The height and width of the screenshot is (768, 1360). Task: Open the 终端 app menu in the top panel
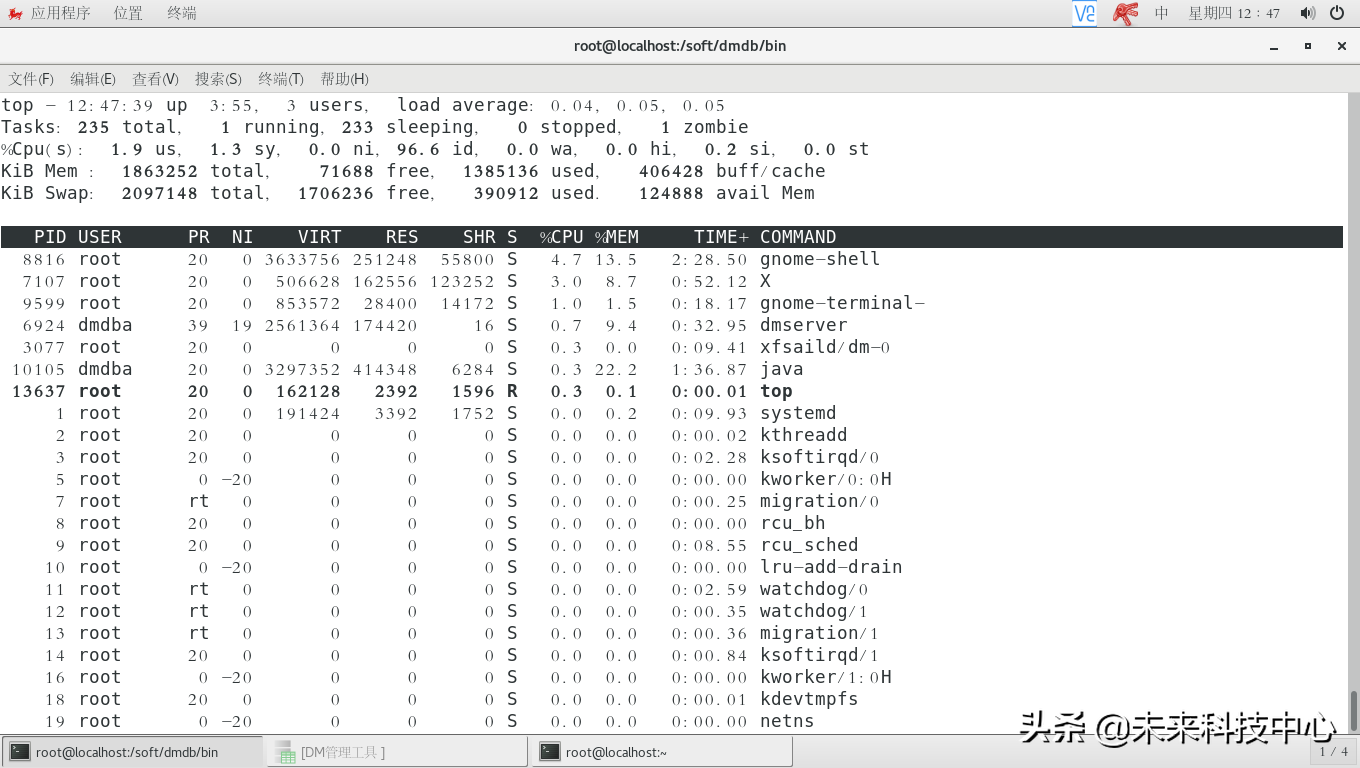click(182, 13)
